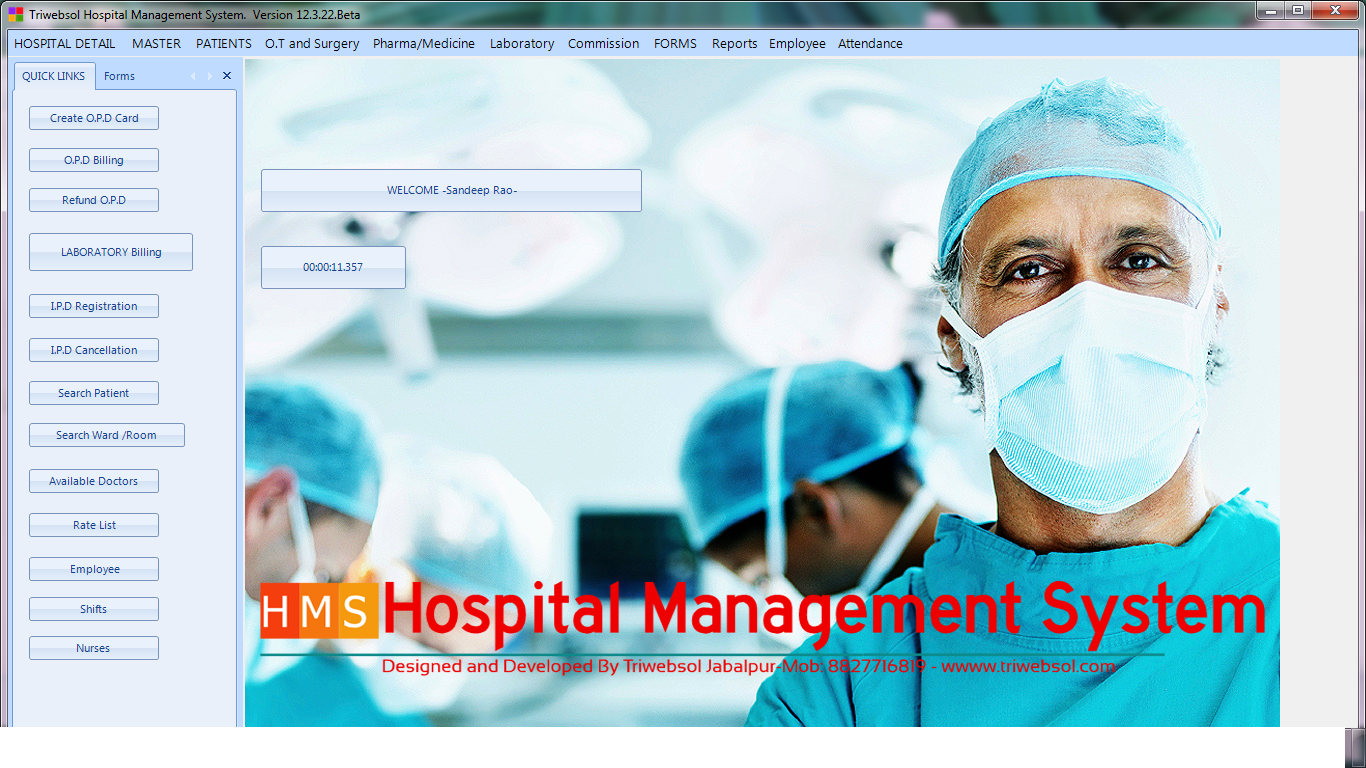Switch to the Forms tab
1366x768 pixels.
pos(119,75)
